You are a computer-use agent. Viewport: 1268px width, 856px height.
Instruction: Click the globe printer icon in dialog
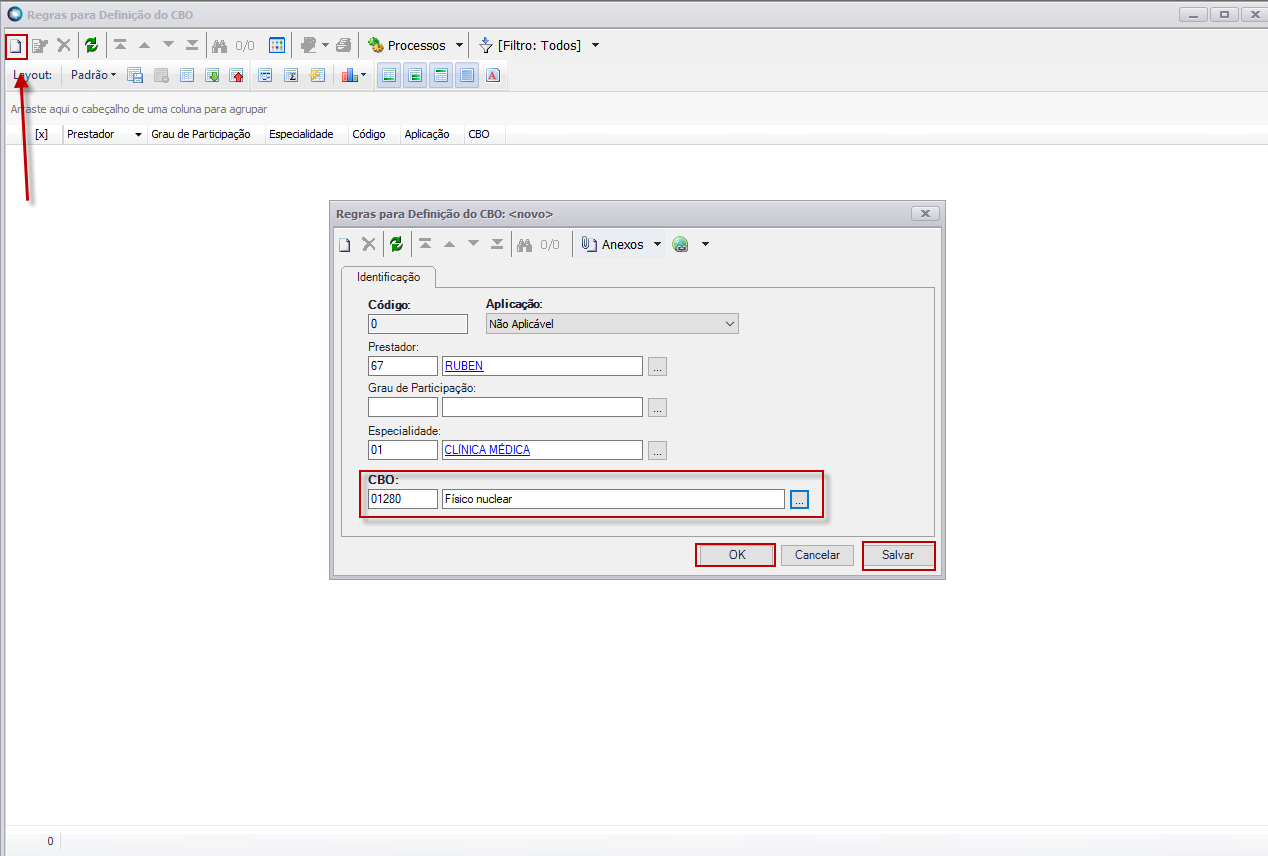[681, 245]
